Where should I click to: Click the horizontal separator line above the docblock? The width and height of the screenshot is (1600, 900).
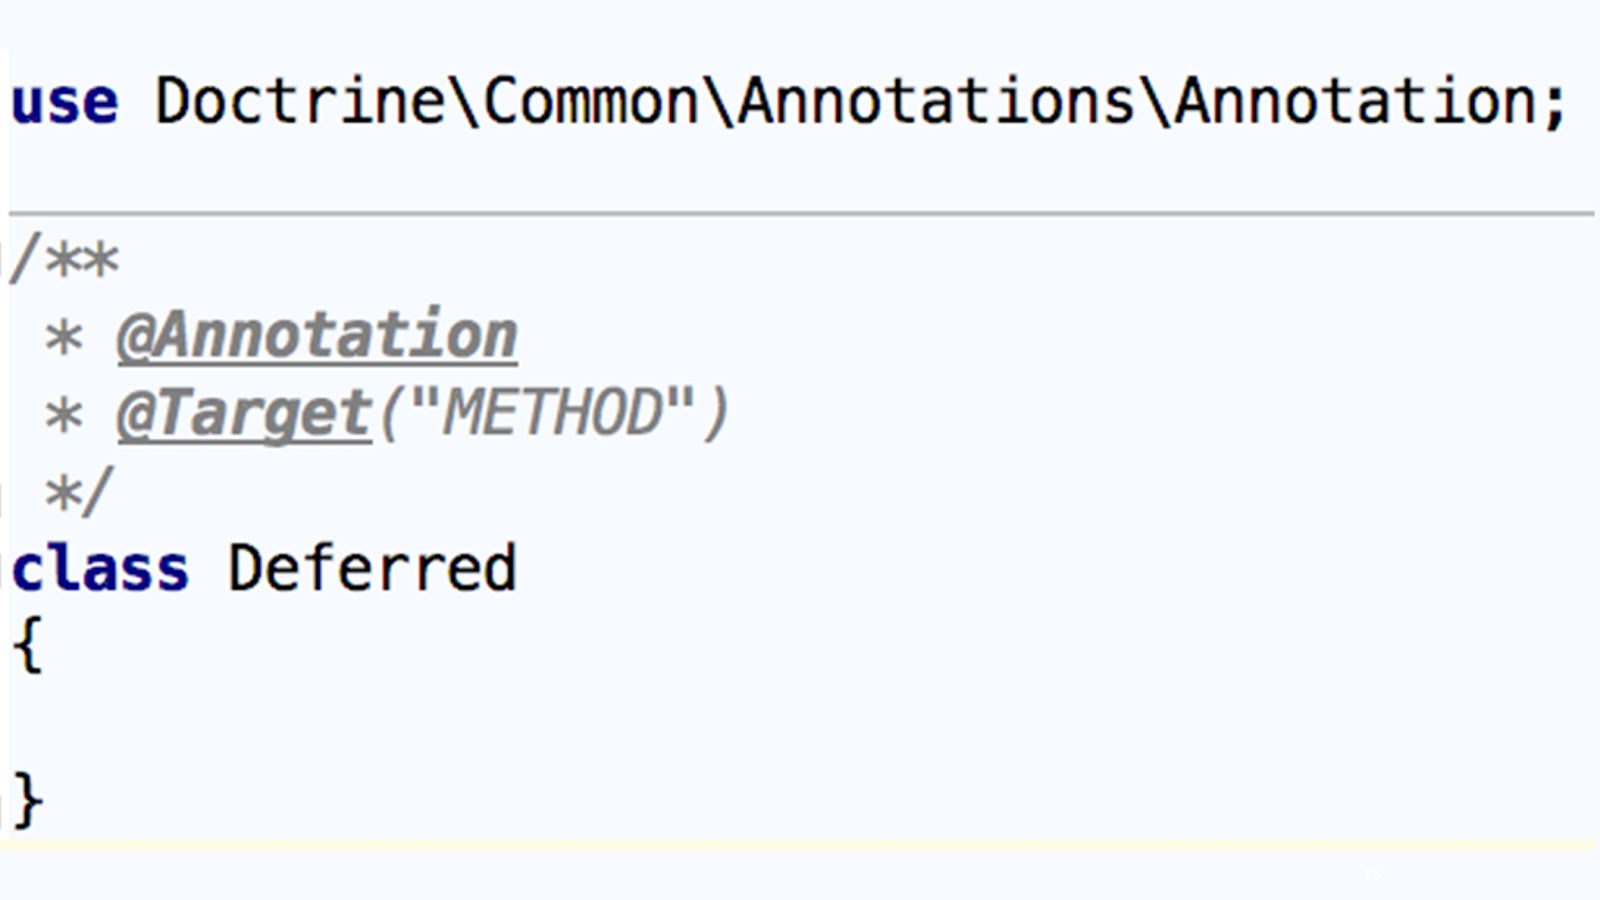coord(800,213)
